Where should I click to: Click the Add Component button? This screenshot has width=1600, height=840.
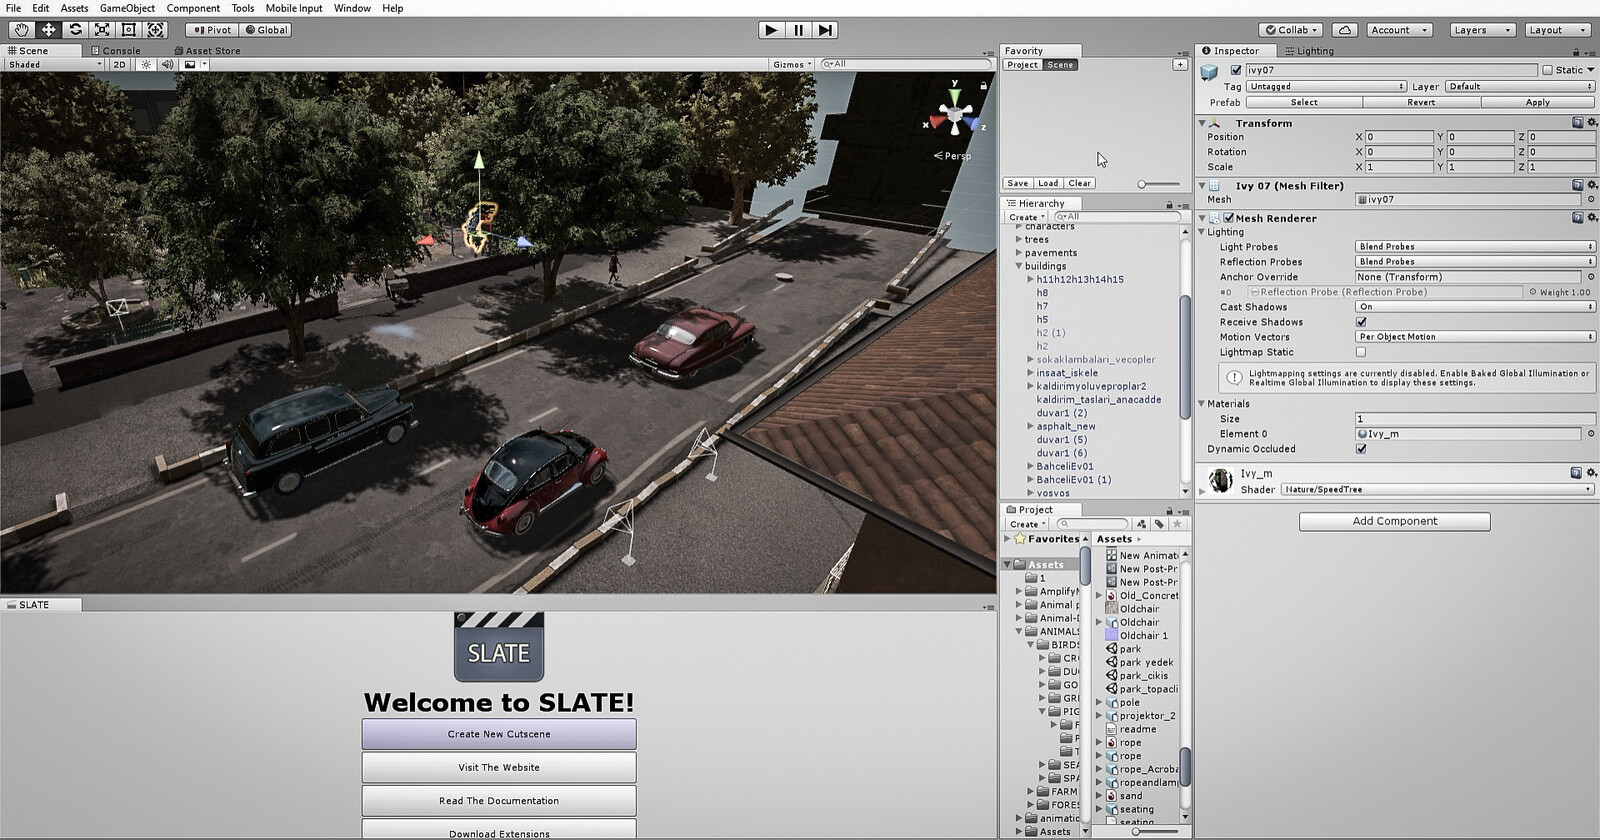pyautogui.click(x=1395, y=521)
